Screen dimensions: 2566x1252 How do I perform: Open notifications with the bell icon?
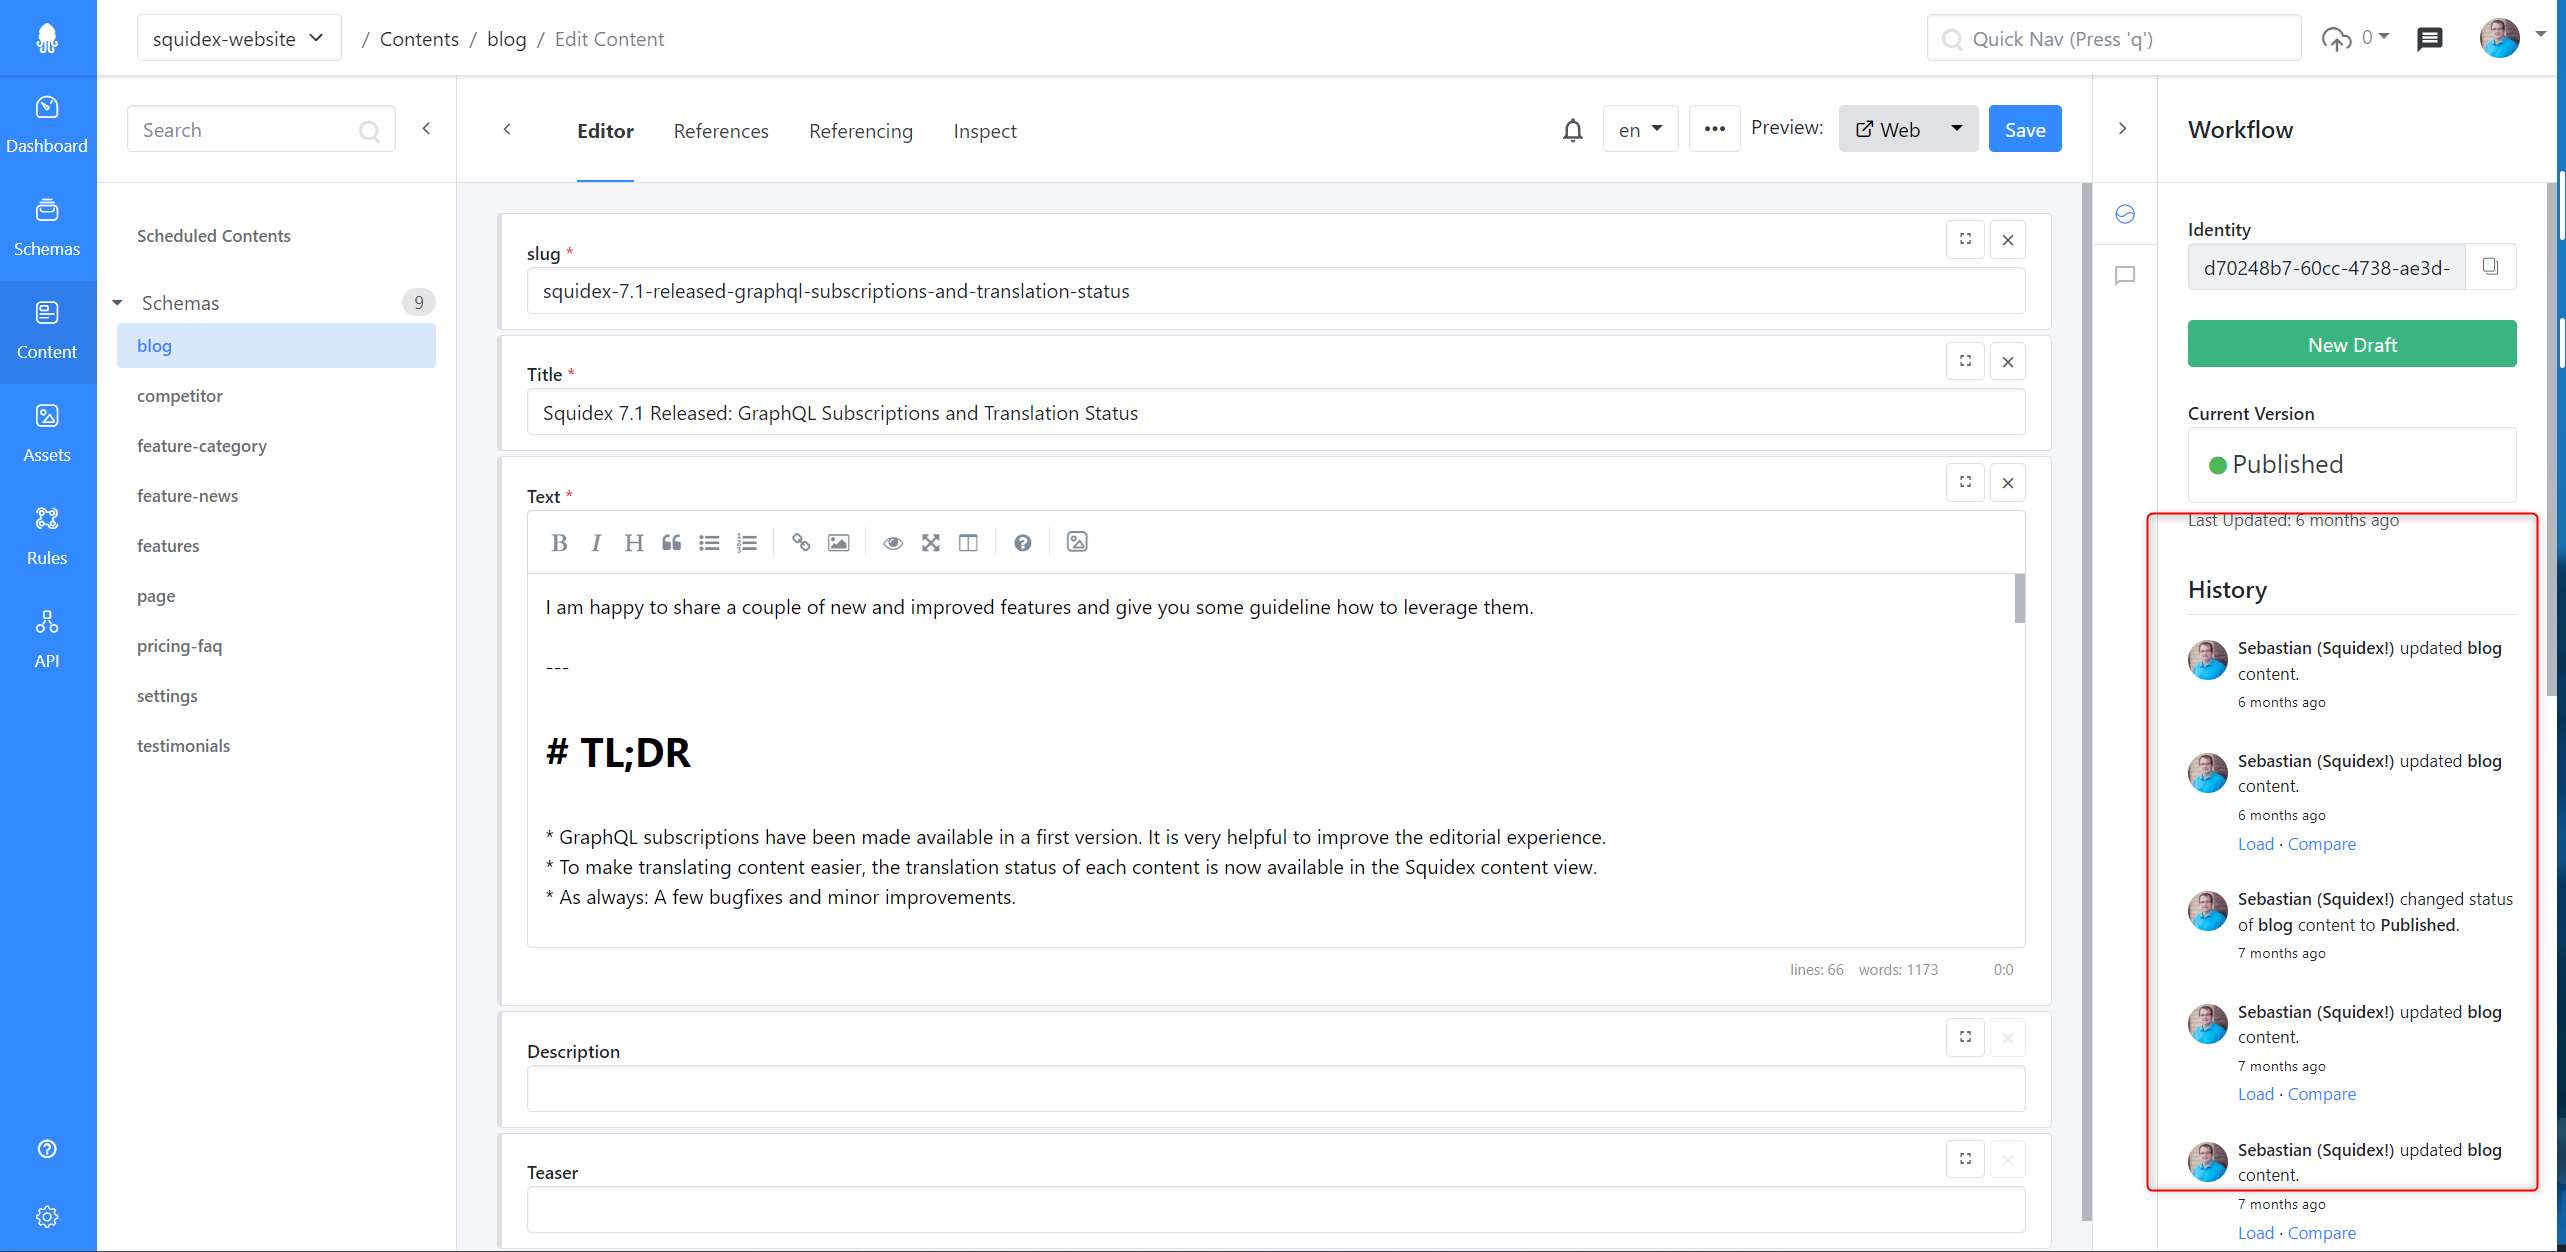pyautogui.click(x=1573, y=130)
